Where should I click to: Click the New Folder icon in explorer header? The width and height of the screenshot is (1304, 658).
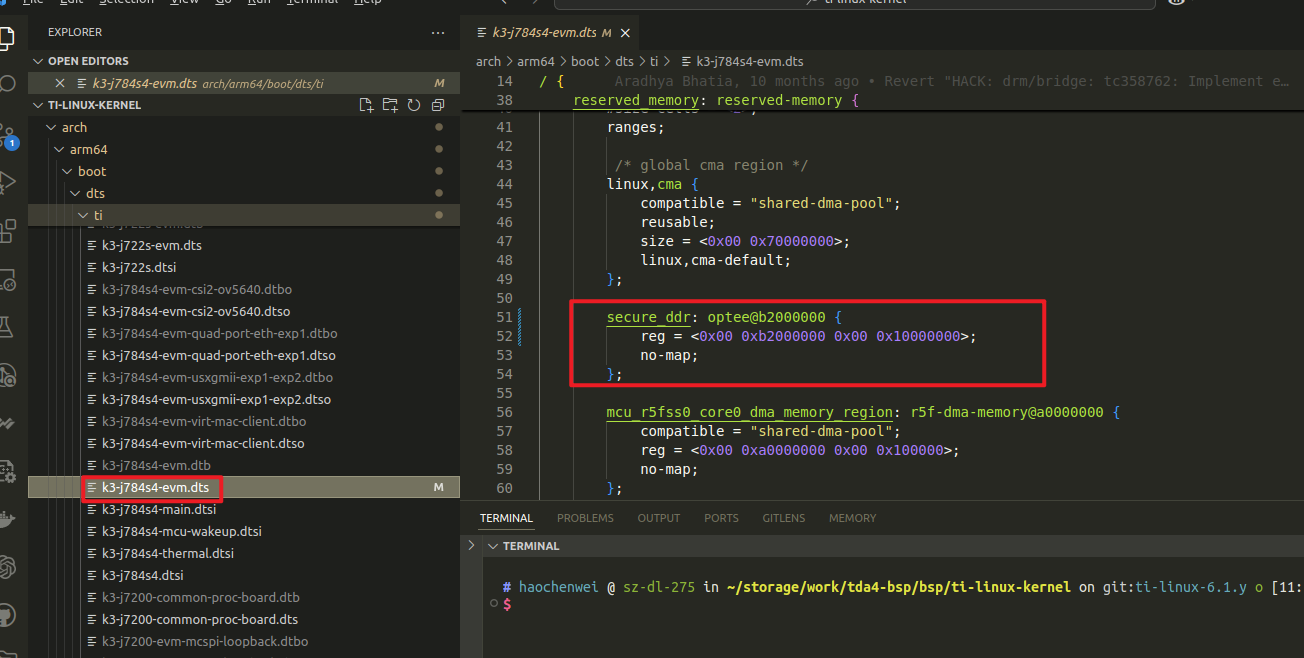tap(390, 105)
